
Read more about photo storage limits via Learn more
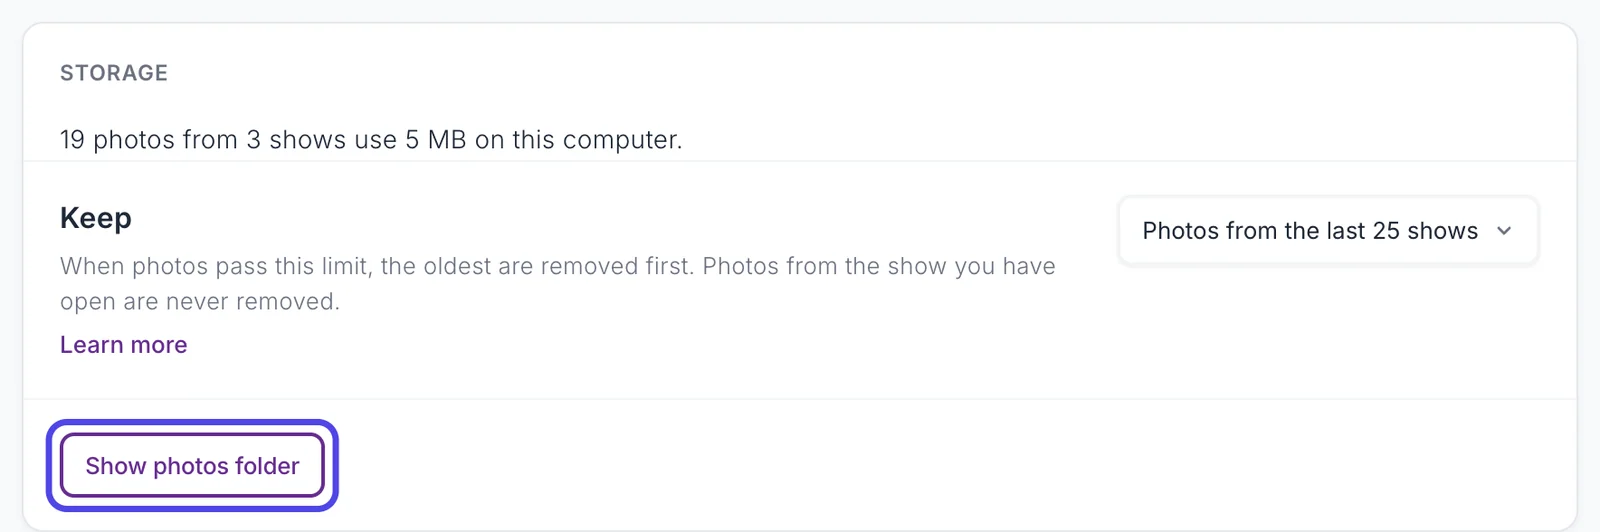point(123,345)
